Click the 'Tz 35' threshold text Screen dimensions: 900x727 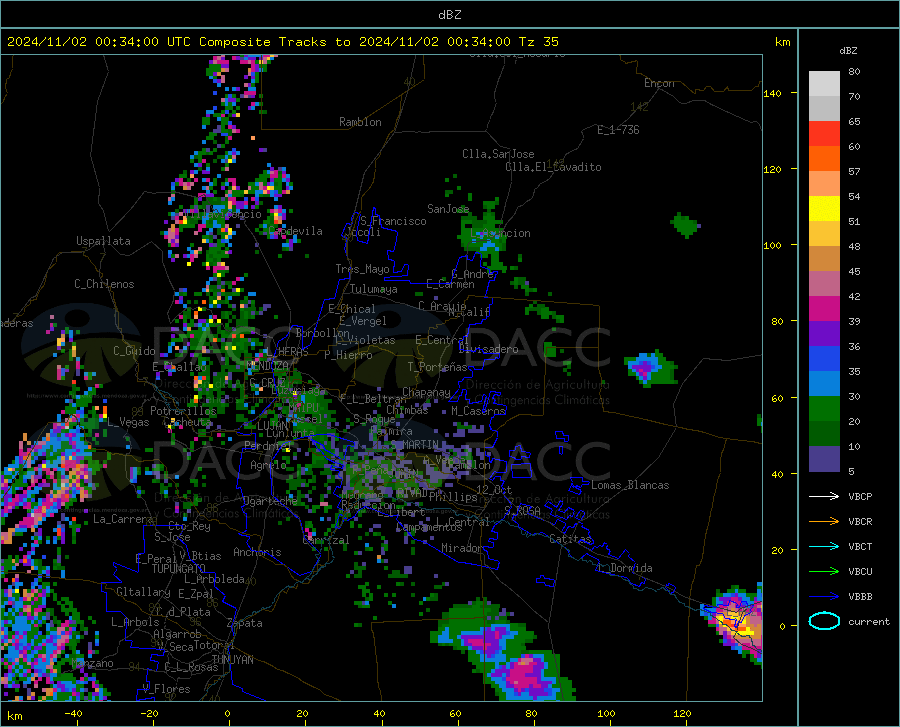[538, 42]
